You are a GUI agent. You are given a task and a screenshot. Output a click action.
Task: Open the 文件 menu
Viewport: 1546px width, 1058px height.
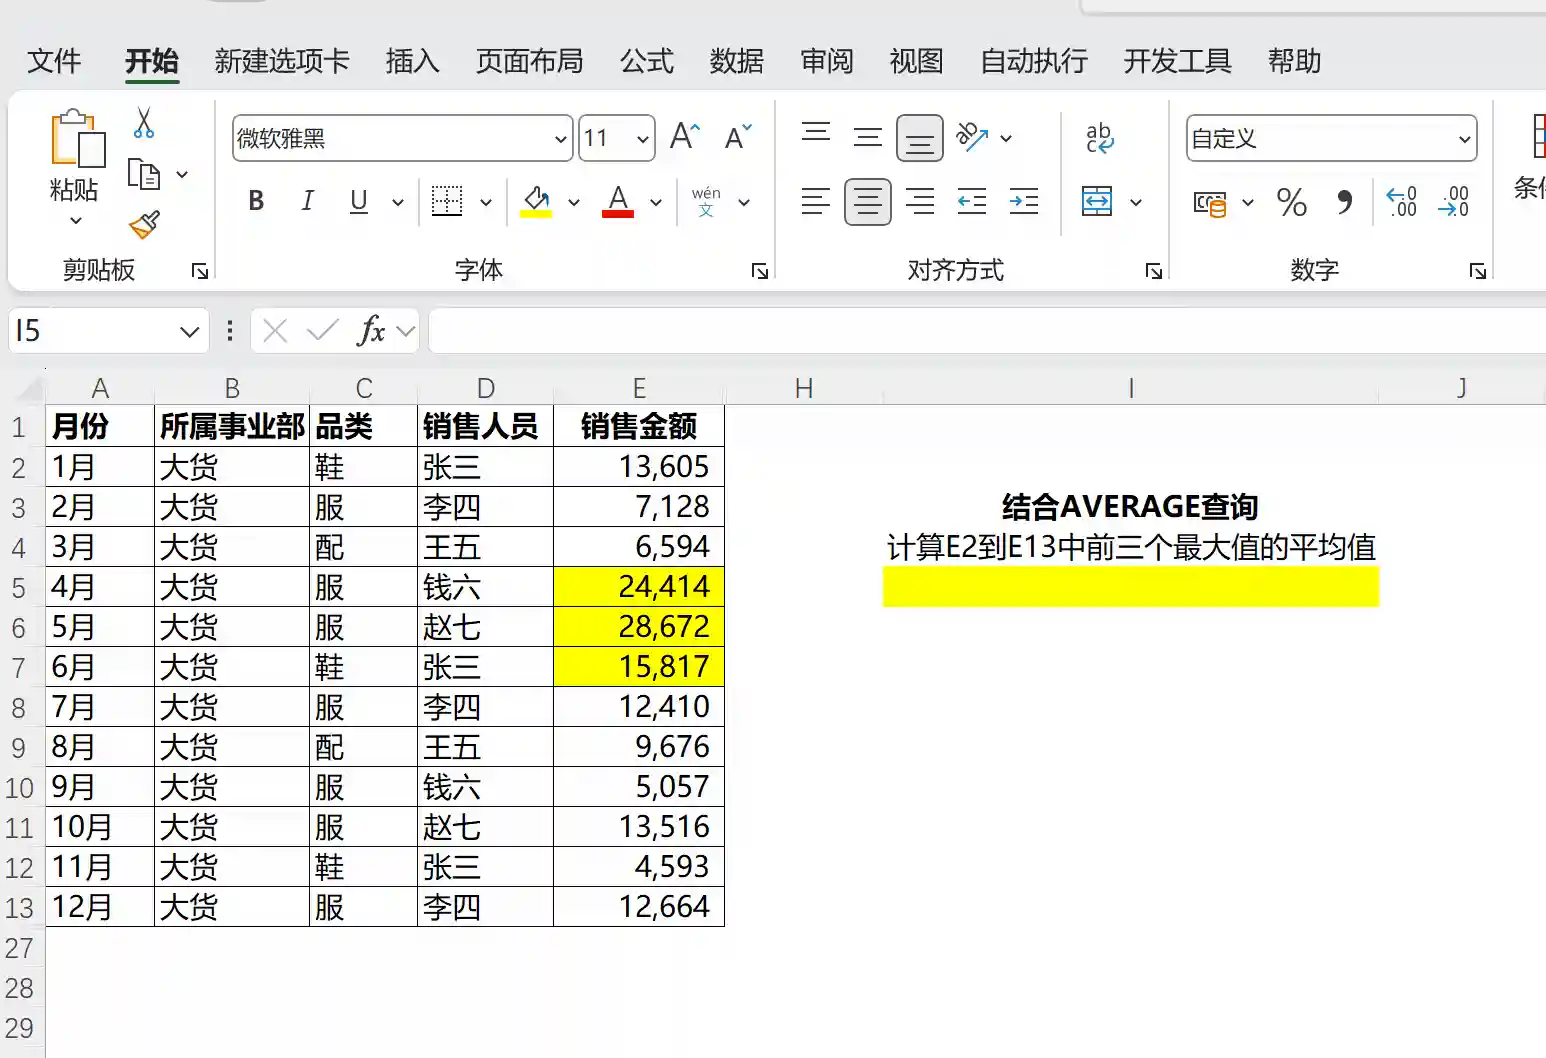tap(54, 62)
